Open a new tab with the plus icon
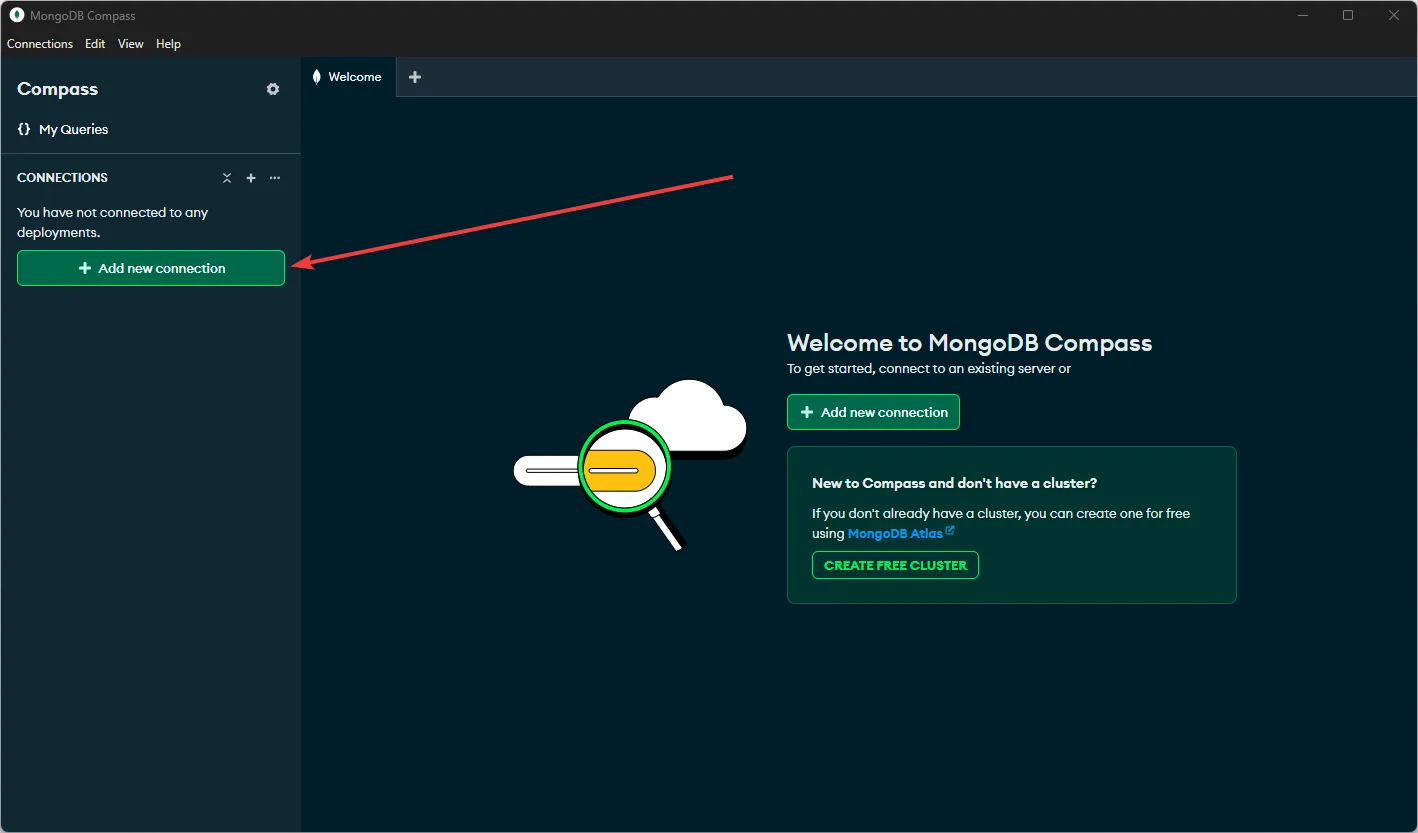Image resolution: width=1418 pixels, height=833 pixels. (x=415, y=76)
